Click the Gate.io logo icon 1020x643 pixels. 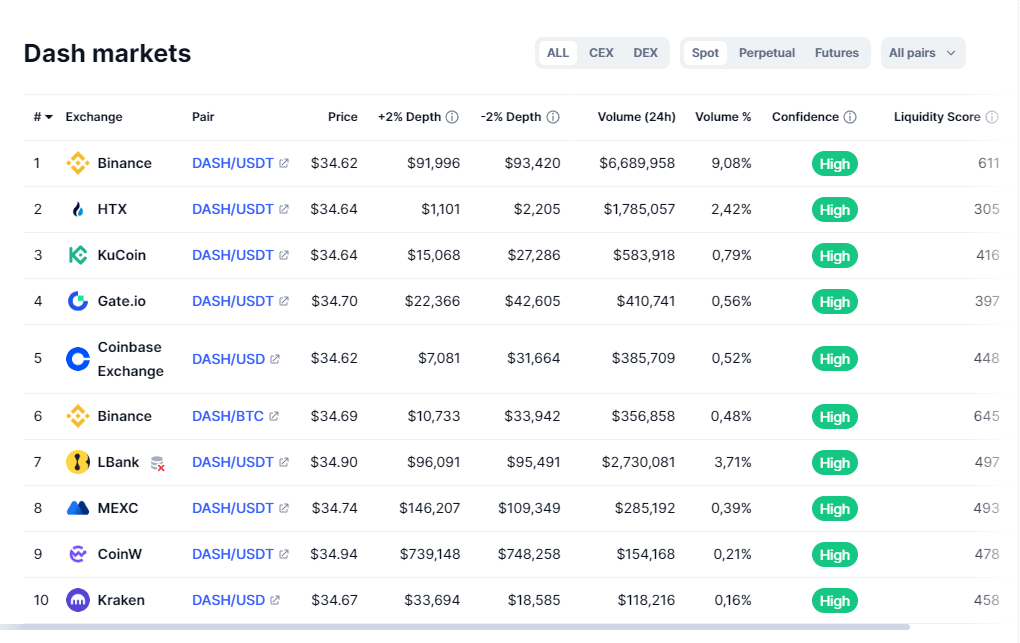coord(78,301)
